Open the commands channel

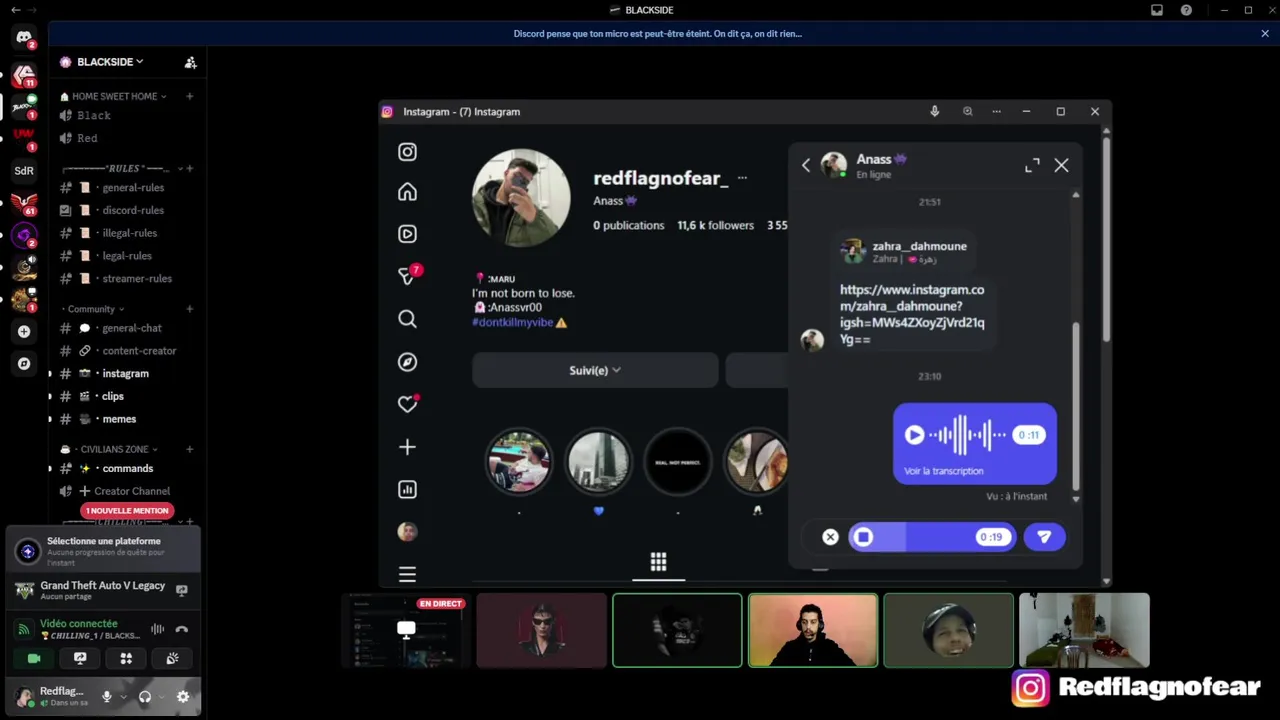pyautogui.click(x=127, y=468)
